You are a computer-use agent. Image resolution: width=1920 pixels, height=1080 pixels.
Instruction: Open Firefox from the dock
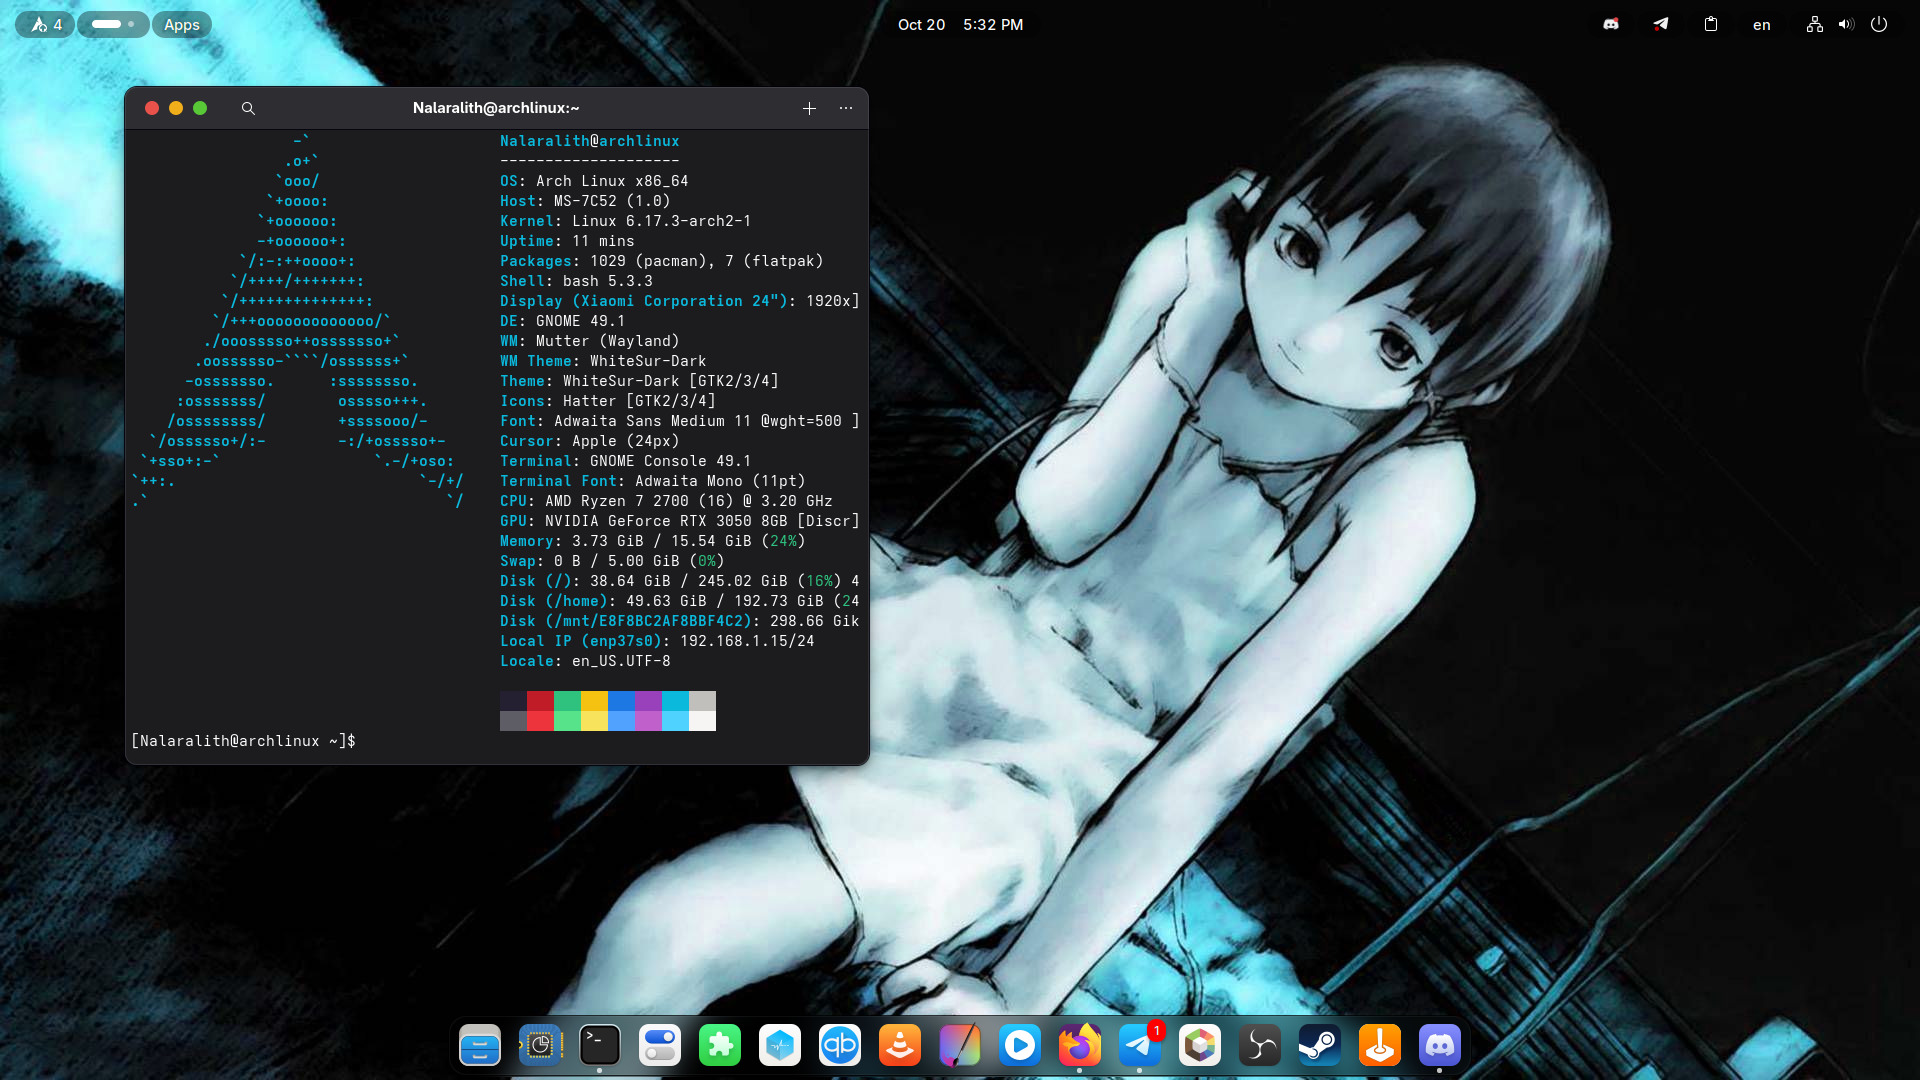point(1079,1046)
